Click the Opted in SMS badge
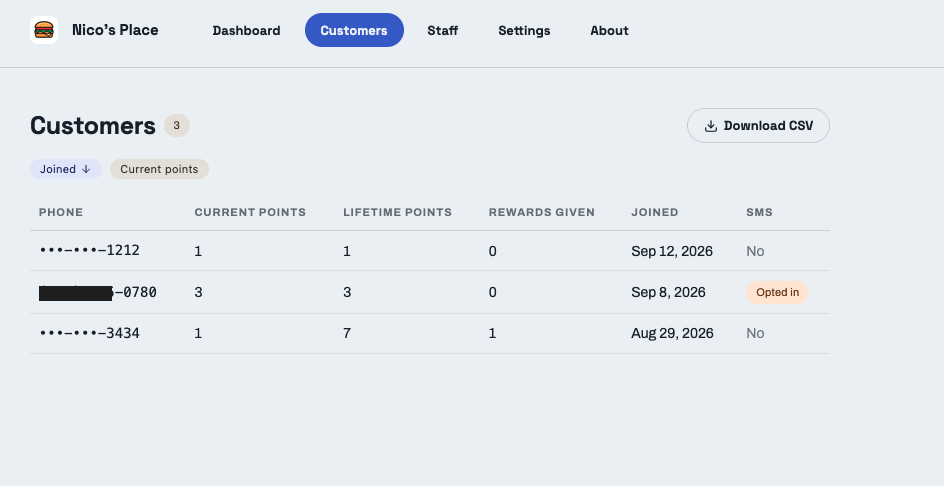 (x=777, y=292)
